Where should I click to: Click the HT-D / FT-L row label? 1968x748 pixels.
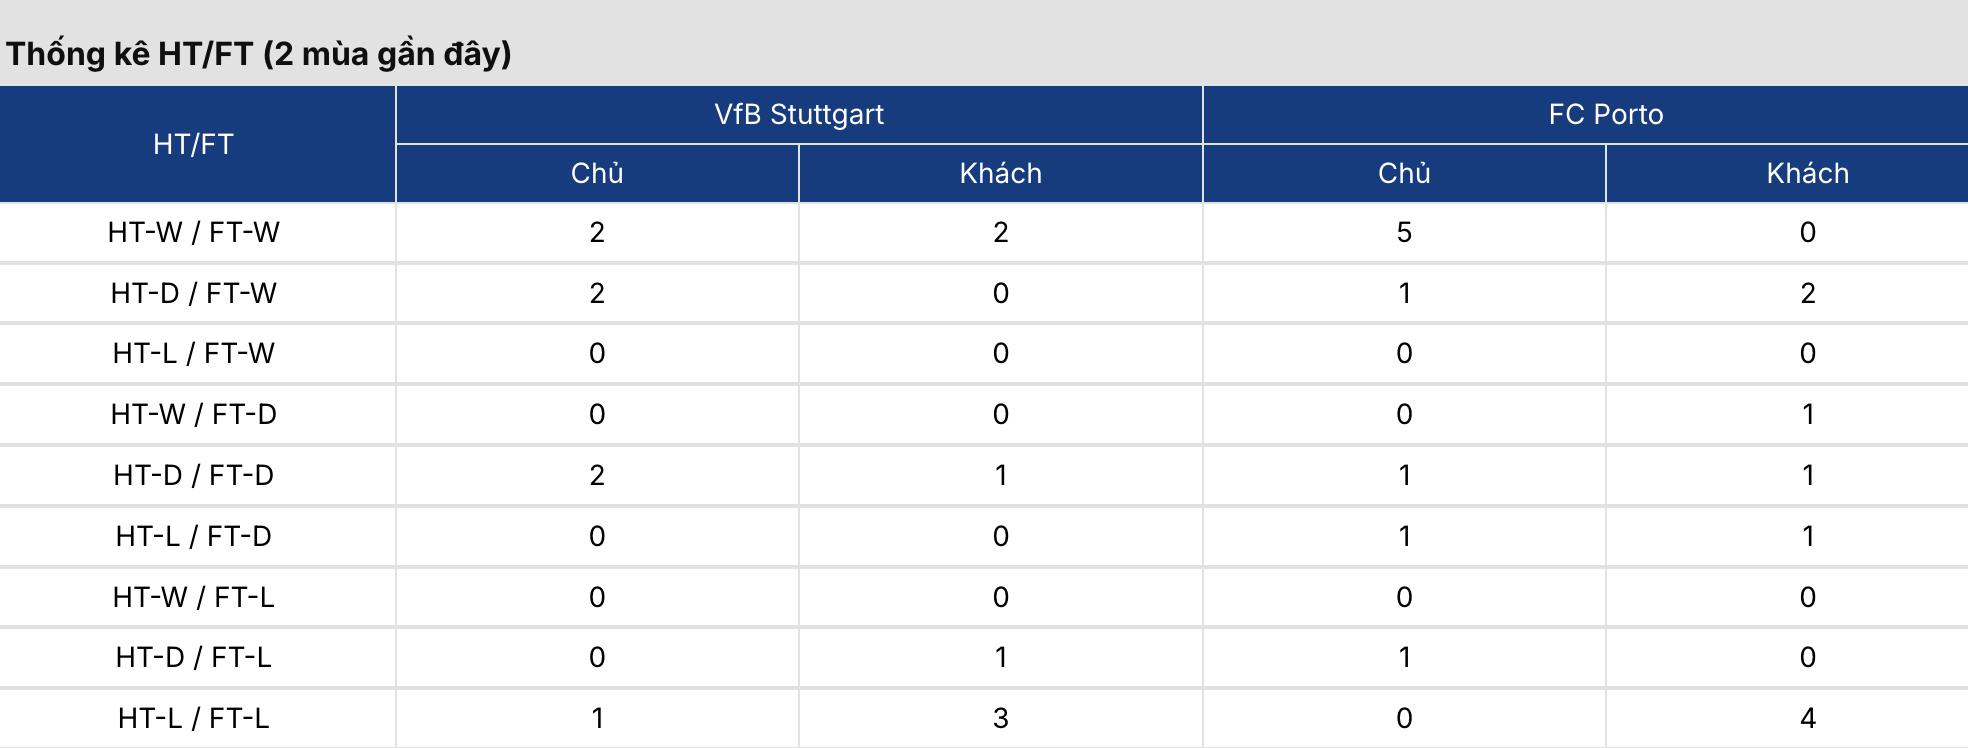tap(193, 657)
